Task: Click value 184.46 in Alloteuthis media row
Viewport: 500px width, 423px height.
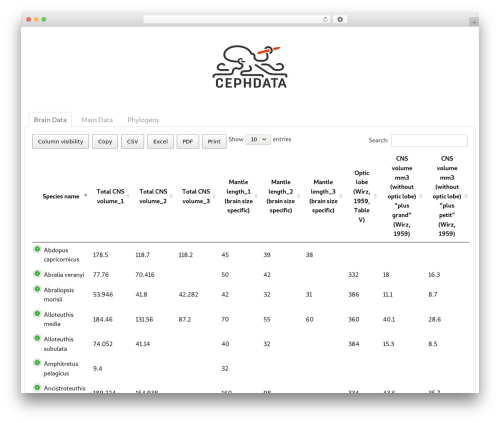Action: pos(103,319)
